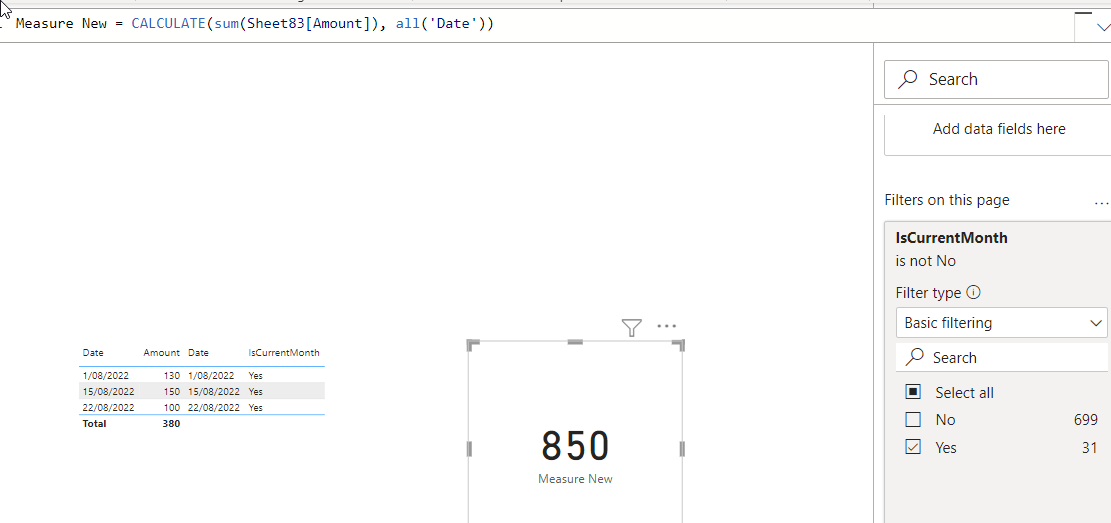Toggle the Select all checkbox
Viewport: 1111px width, 523px height.
[x=913, y=392]
